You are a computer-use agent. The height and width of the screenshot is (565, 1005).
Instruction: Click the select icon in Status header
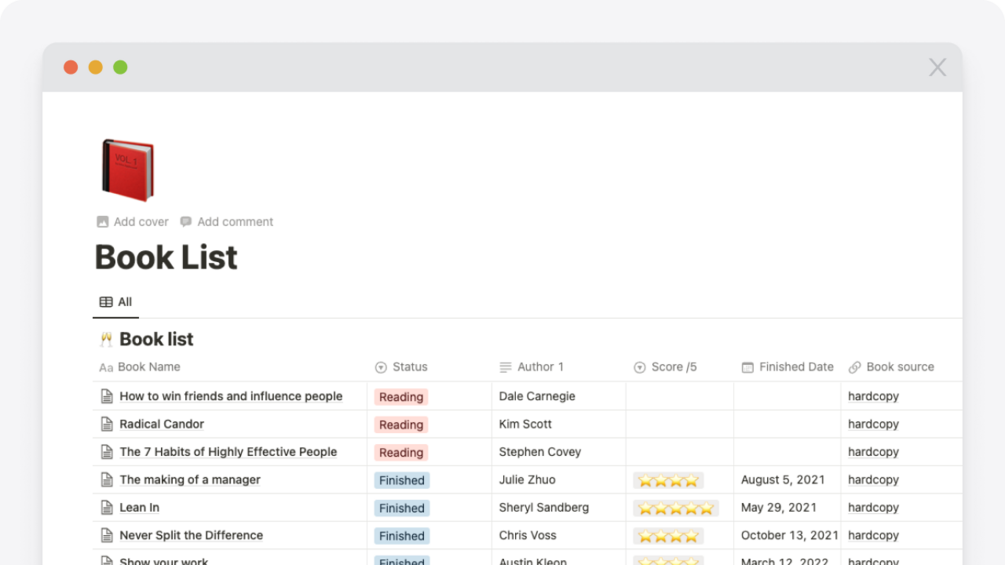tap(381, 367)
